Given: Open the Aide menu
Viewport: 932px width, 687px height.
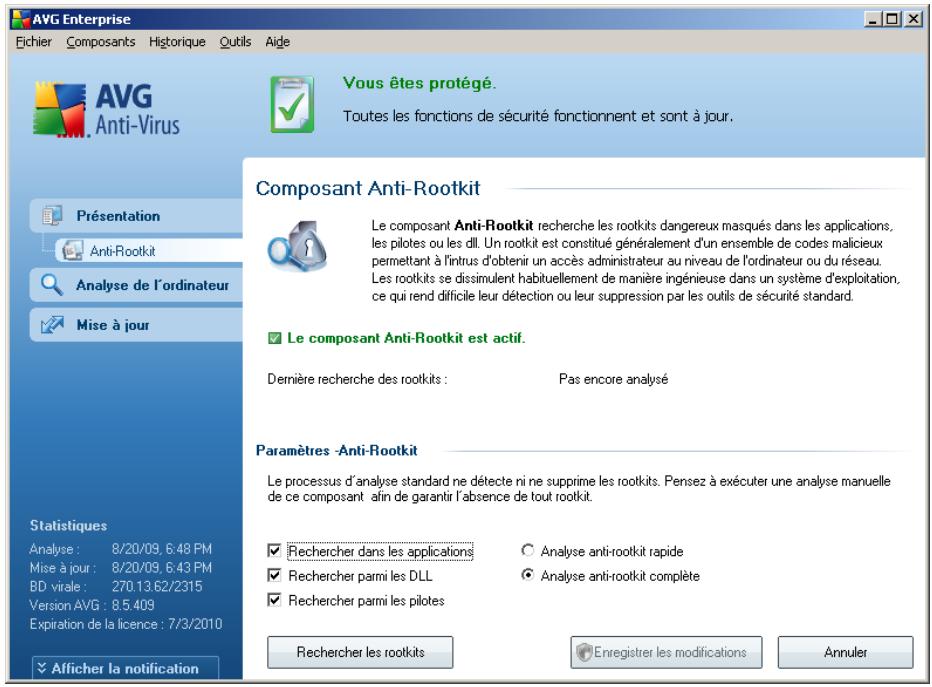Looking at the screenshot, I should point(278,42).
